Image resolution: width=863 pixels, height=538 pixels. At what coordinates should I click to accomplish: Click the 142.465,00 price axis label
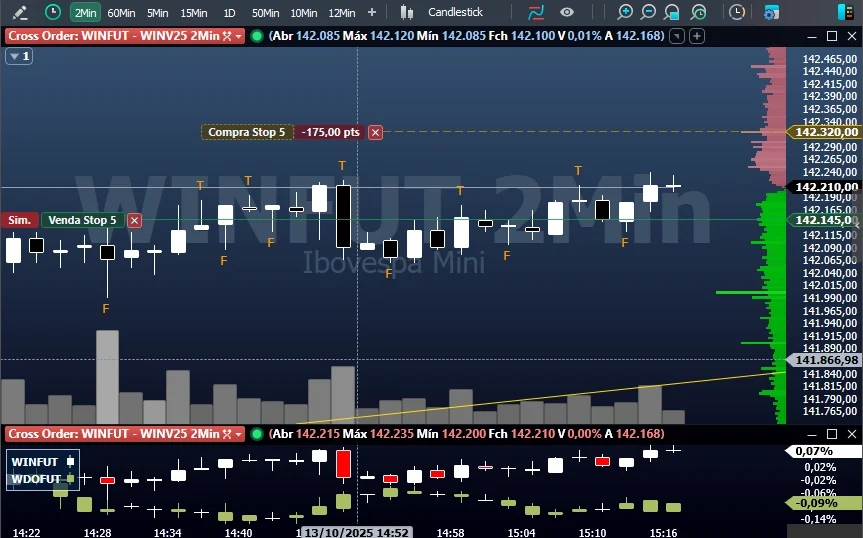point(829,59)
